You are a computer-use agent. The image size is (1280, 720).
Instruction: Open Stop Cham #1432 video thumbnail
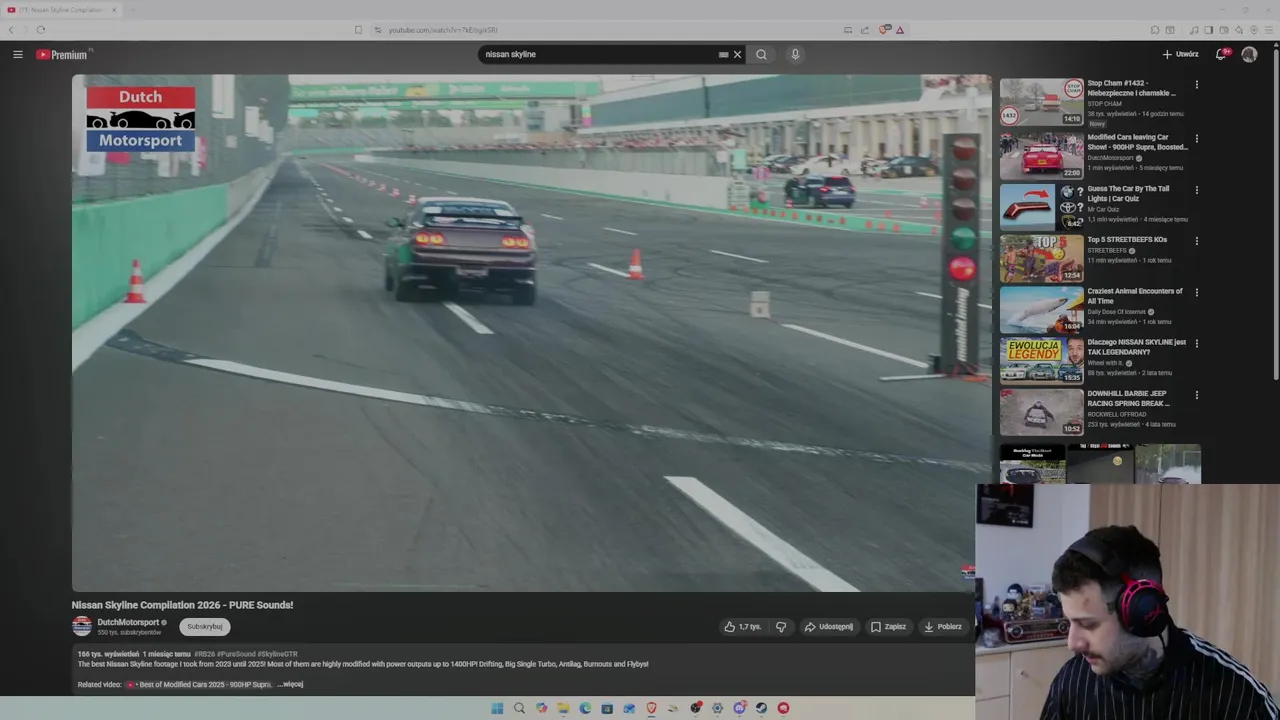(1041, 102)
